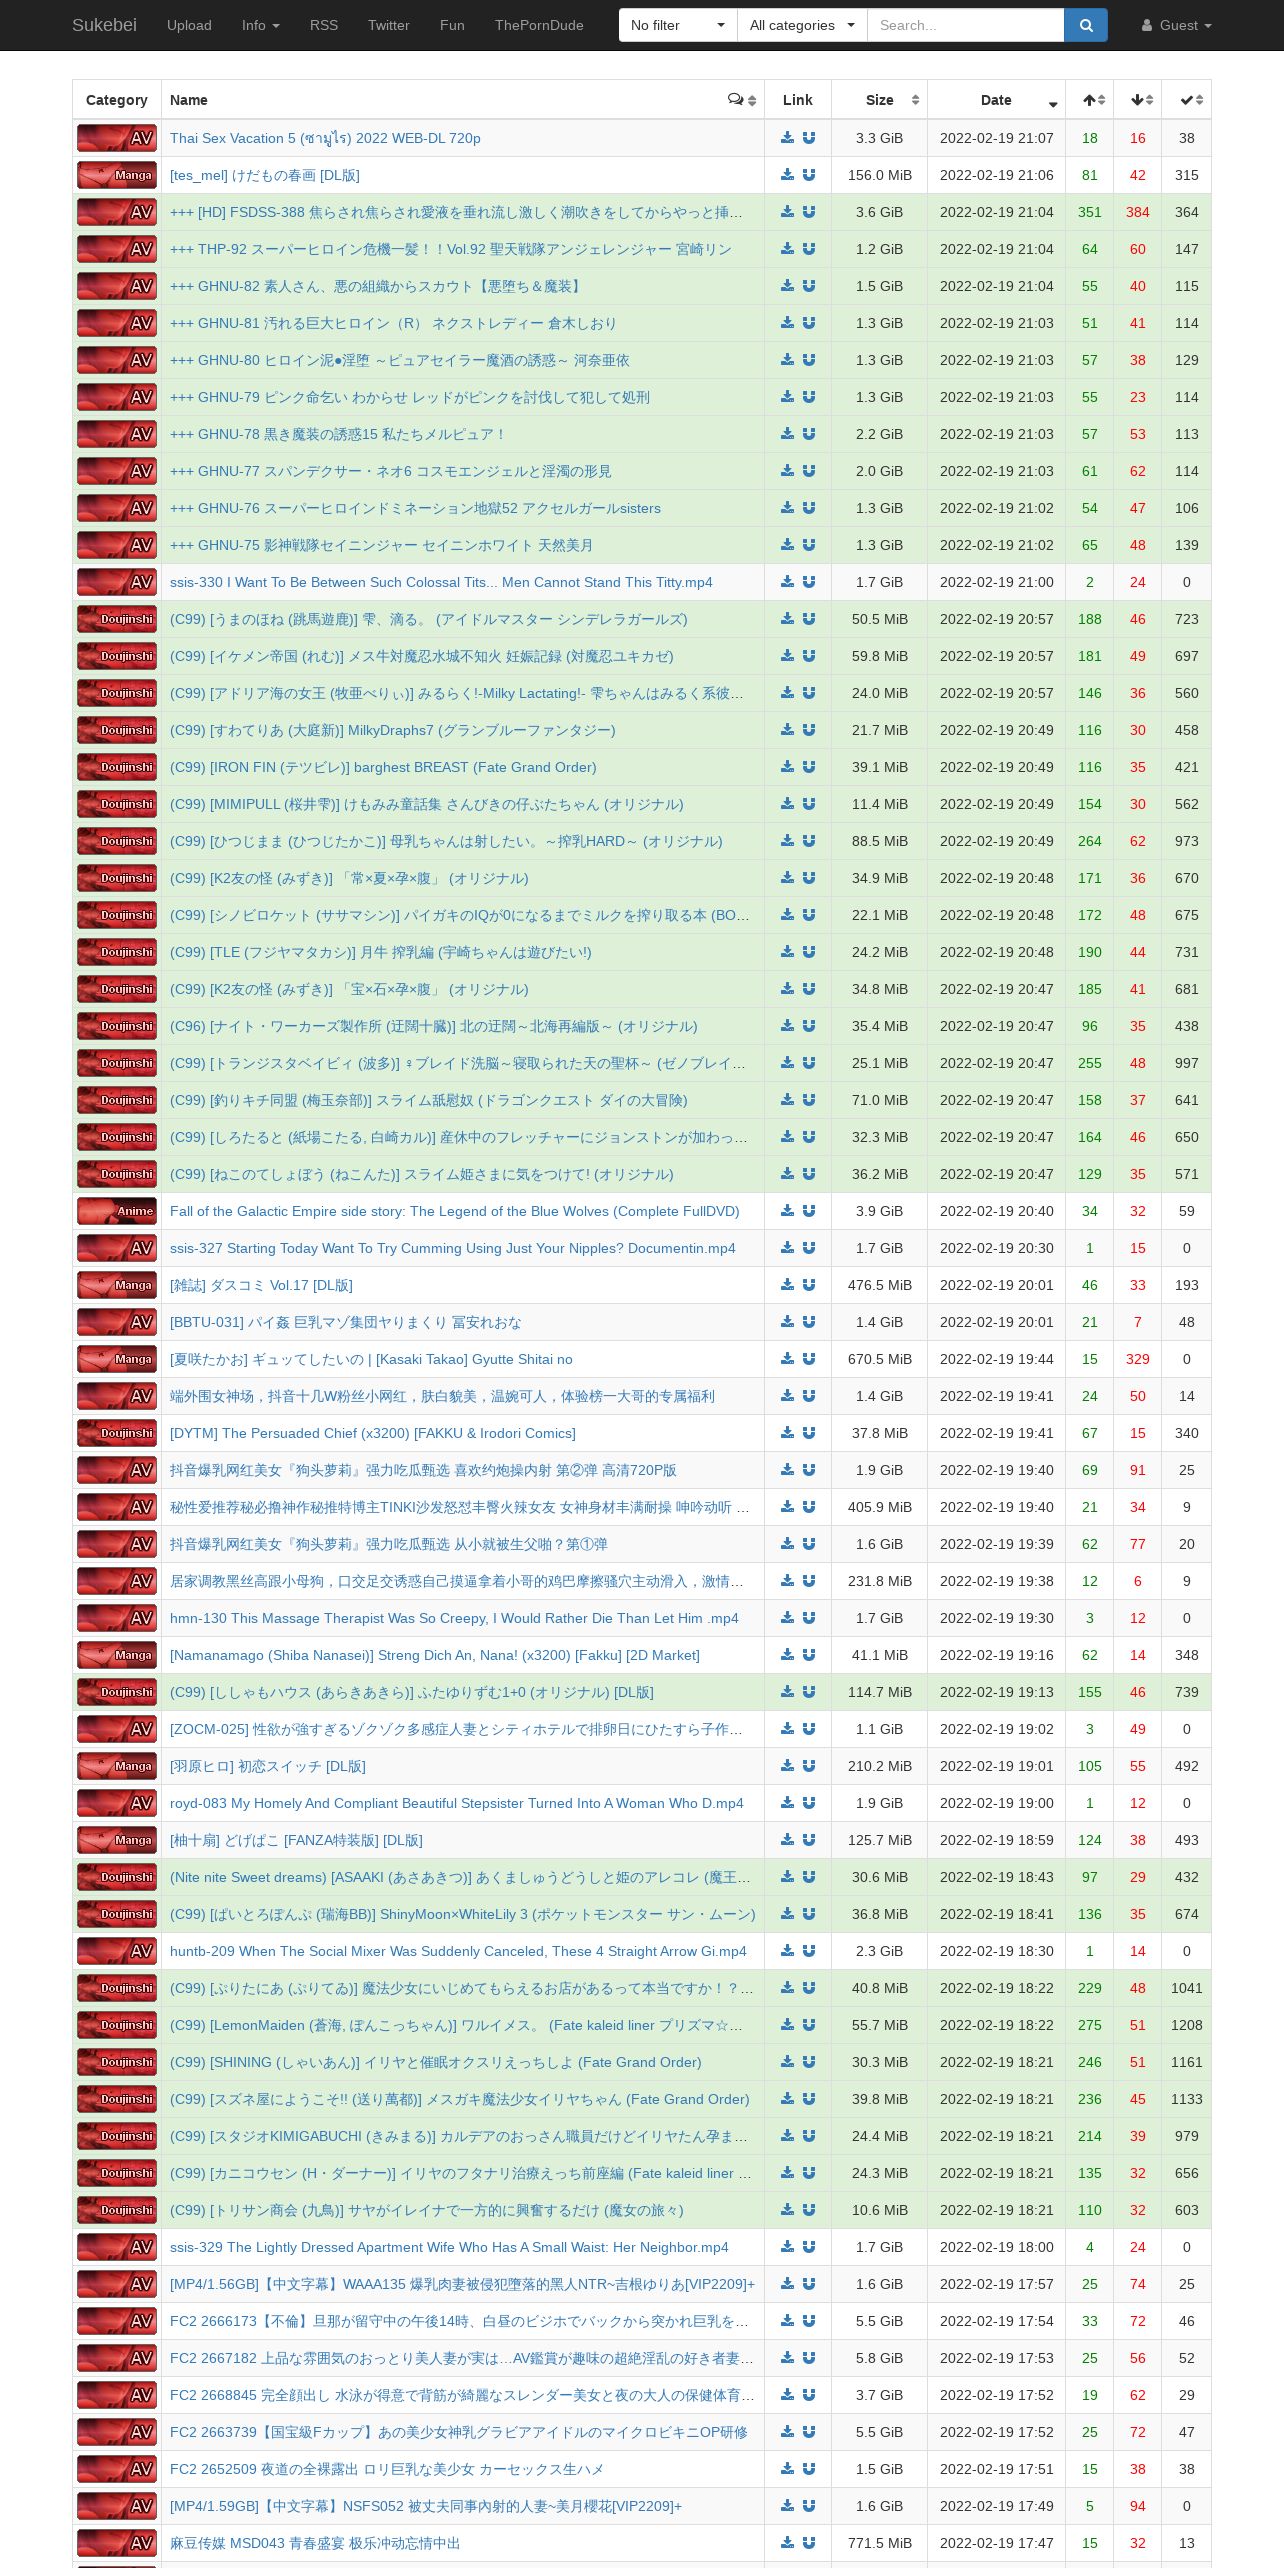Viewport: 1284px width, 2568px height.
Task: Click size value 771.5 MiB
Action: [880, 2543]
